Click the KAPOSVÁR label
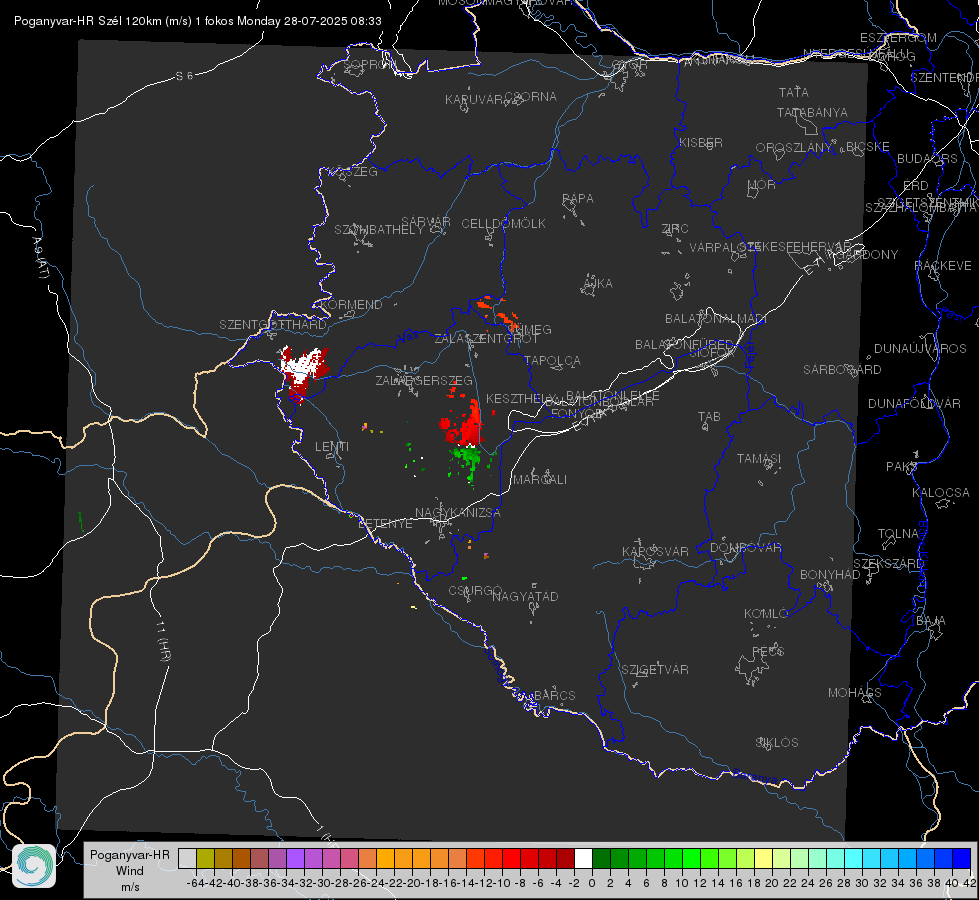 coord(655,551)
